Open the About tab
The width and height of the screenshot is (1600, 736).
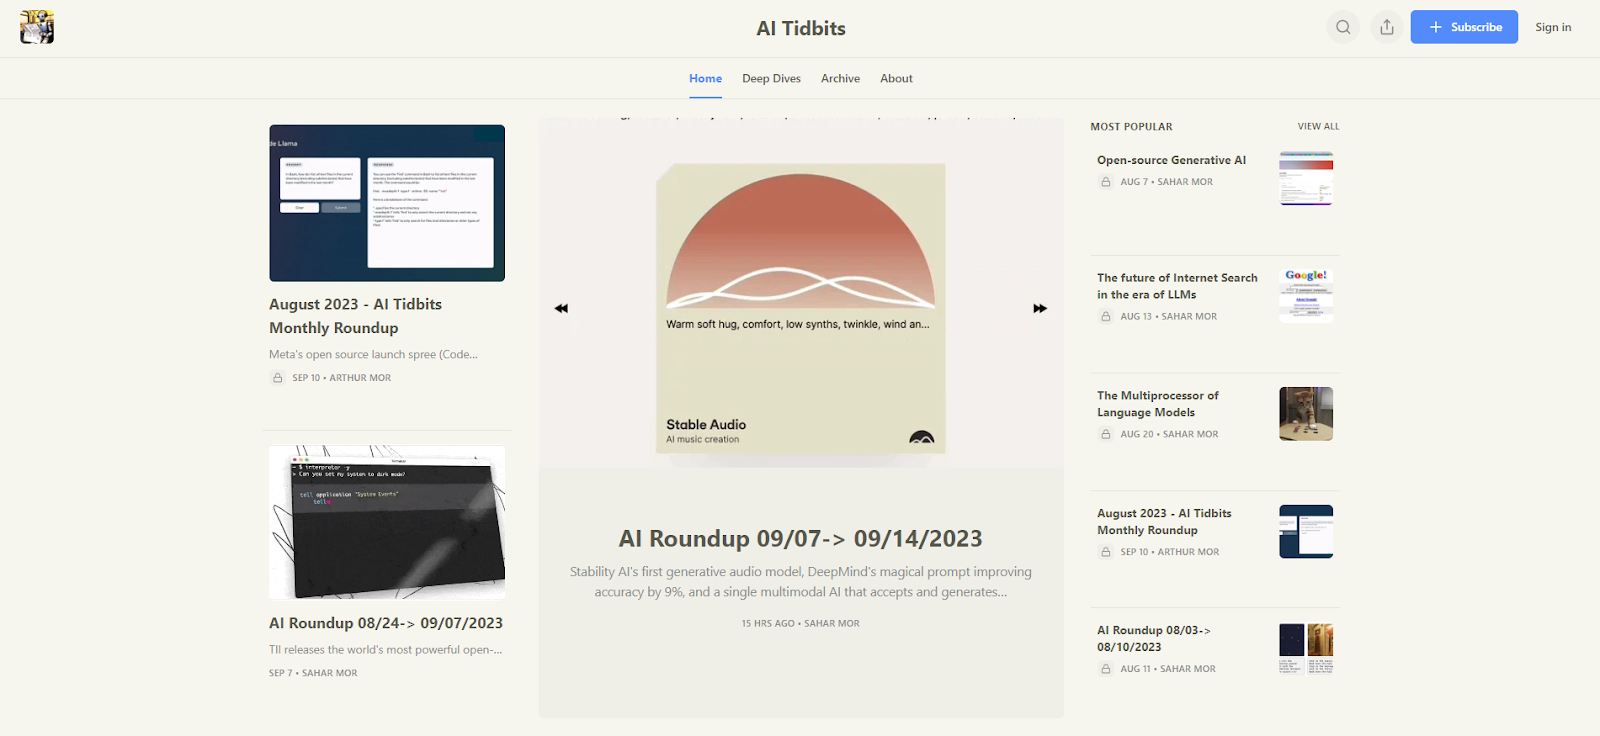click(x=896, y=78)
